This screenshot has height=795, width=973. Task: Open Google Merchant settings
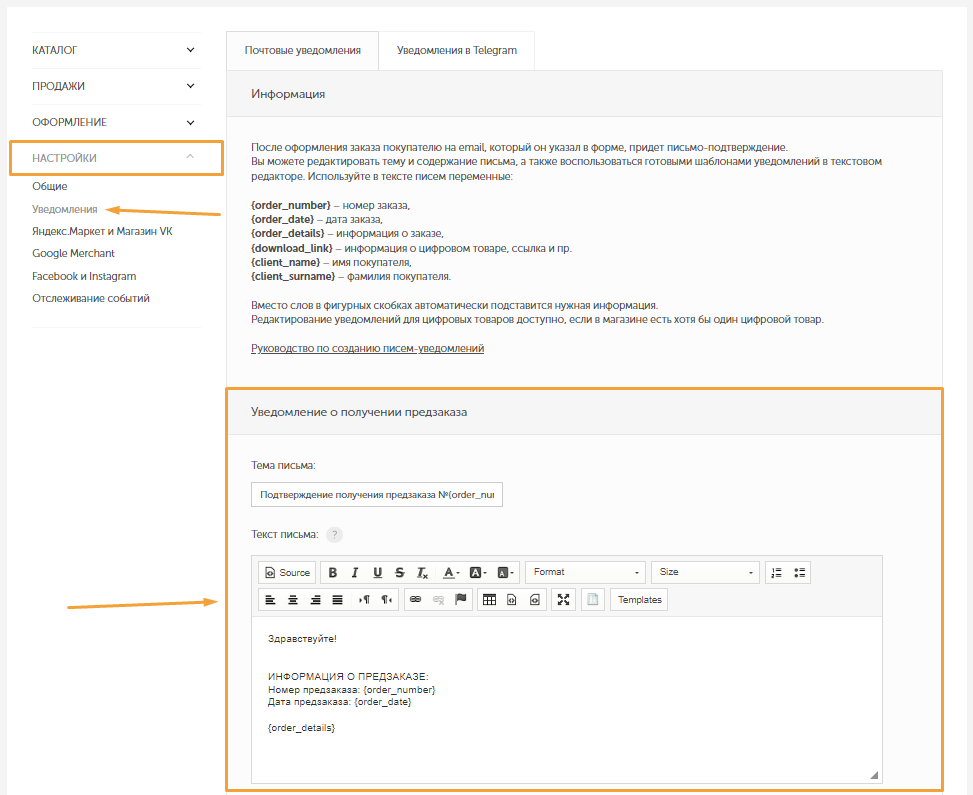73,253
